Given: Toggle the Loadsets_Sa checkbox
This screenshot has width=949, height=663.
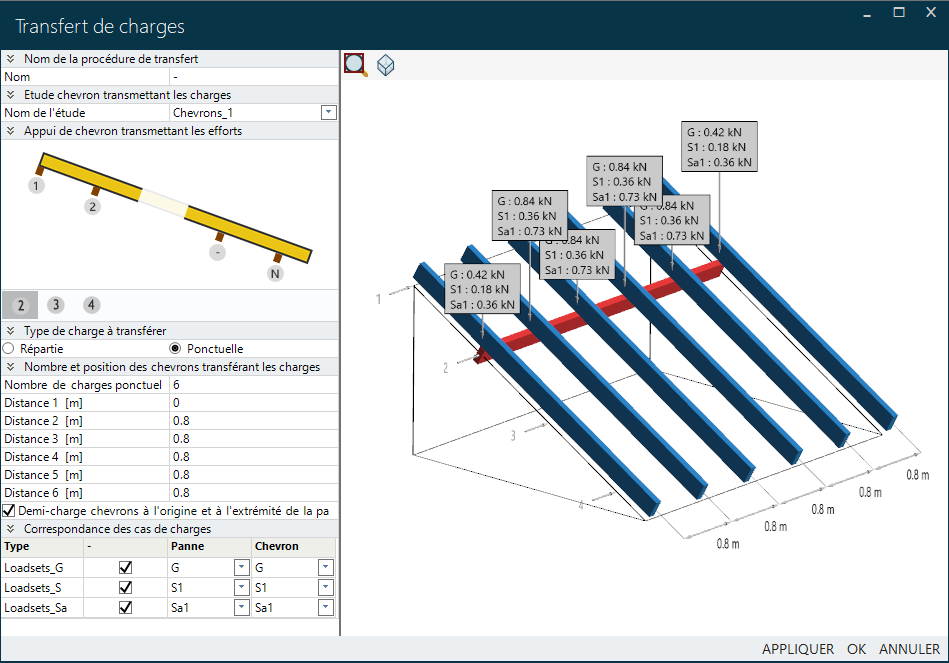Looking at the screenshot, I should tap(125, 607).
